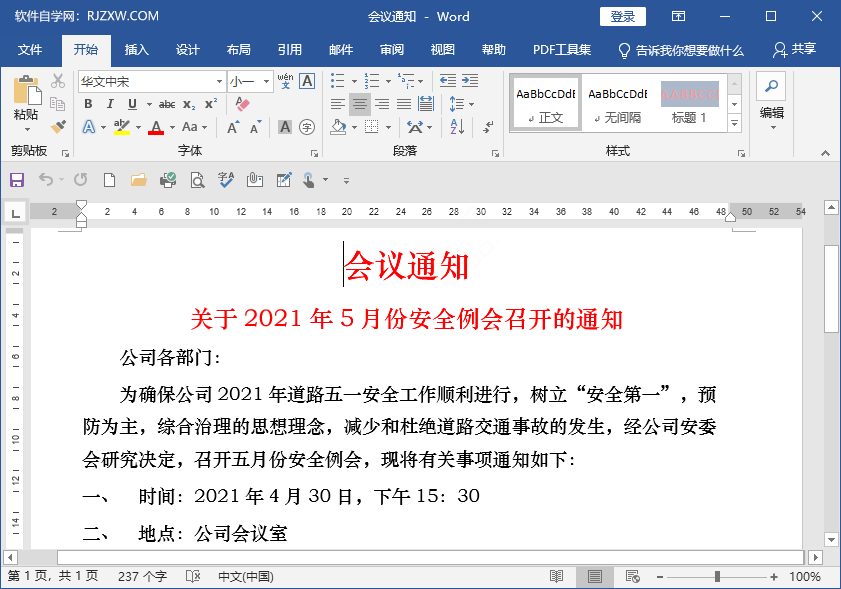This screenshot has width=841, height=589.
Task: Switch to the 插入 ribbon tab
Action: pos(136,49)
